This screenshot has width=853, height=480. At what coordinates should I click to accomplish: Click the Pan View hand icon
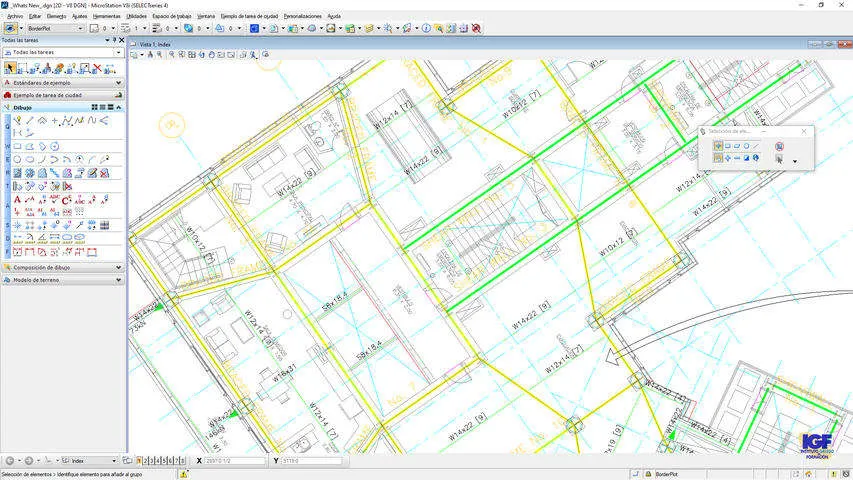[212, 54]
